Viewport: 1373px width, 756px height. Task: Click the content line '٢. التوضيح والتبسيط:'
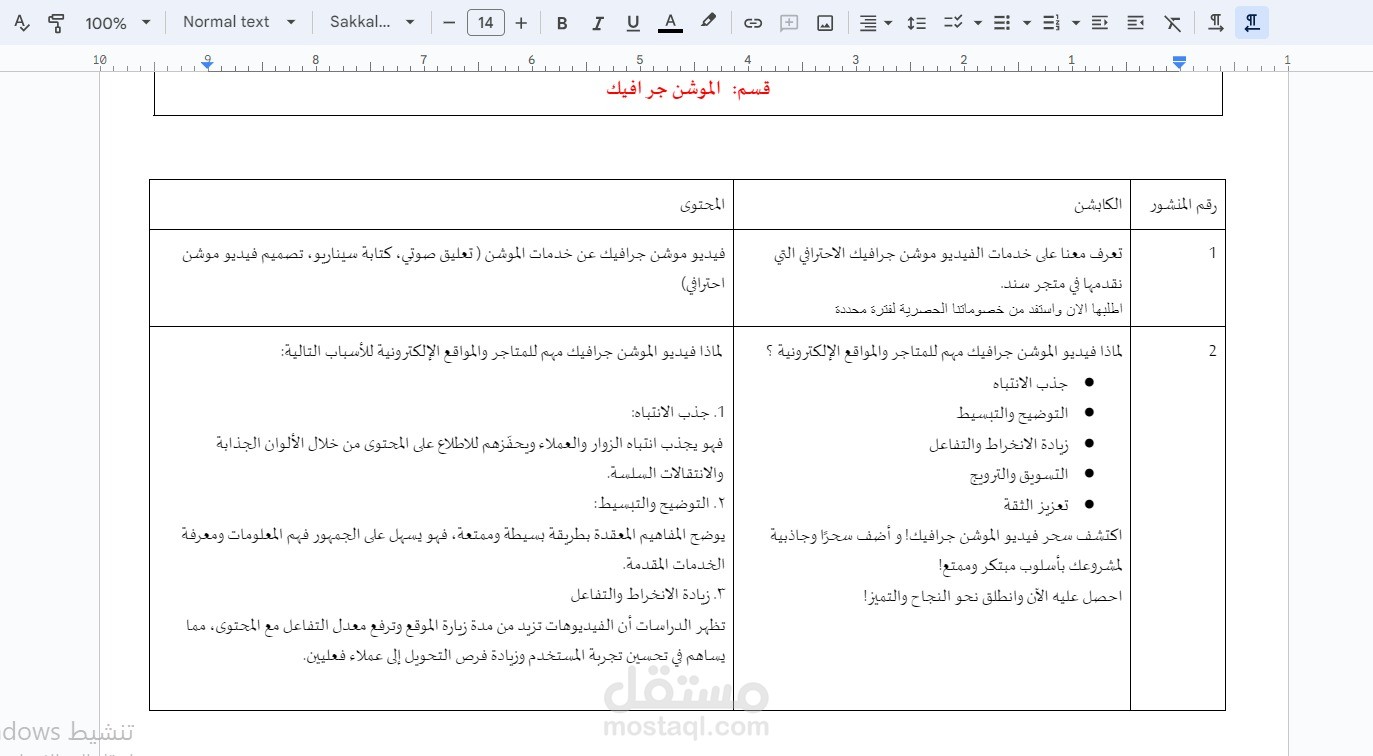[x=659, y=503]
